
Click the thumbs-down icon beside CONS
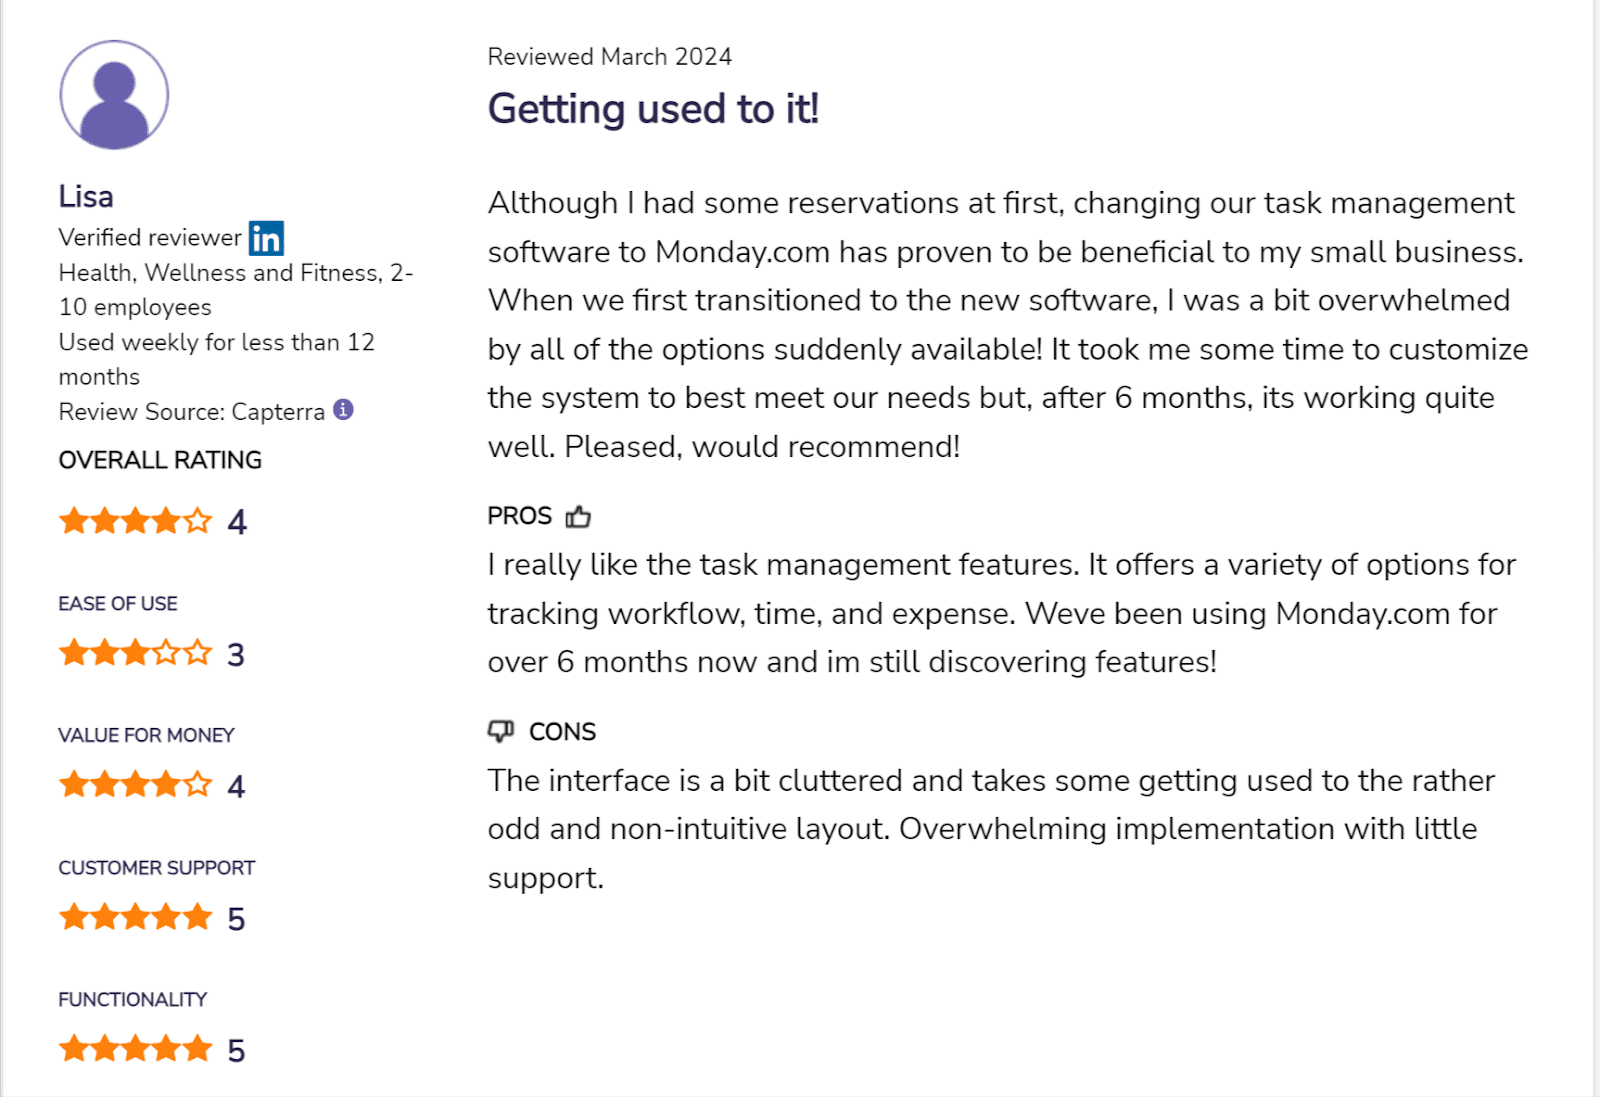(x=501, y=731)
